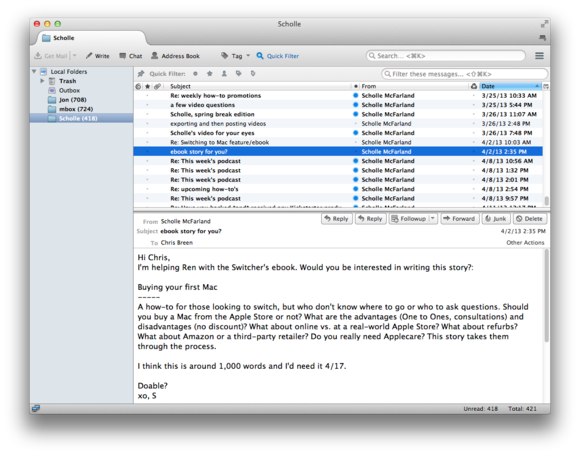Click the online status icon in status bar

tap(36, 408)
